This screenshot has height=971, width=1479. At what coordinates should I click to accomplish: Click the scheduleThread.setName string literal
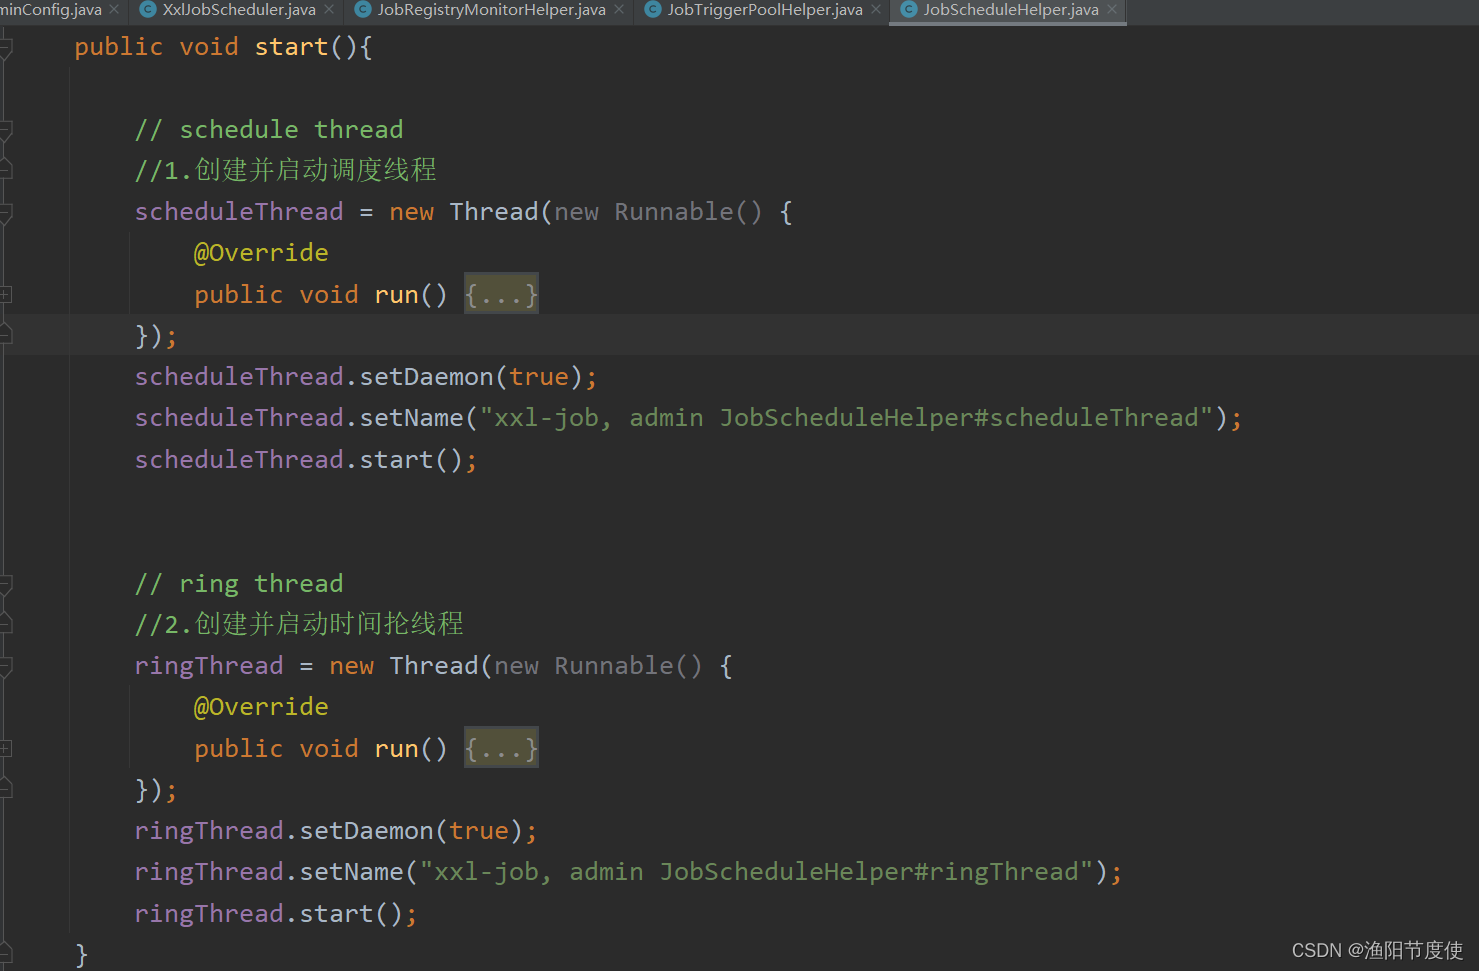tap(846, 418)
